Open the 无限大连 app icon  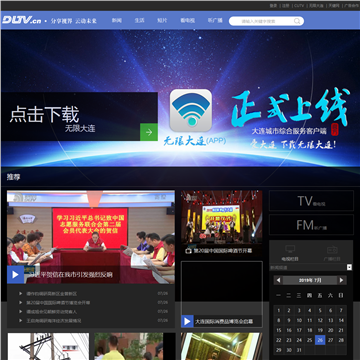click(191, 110)
